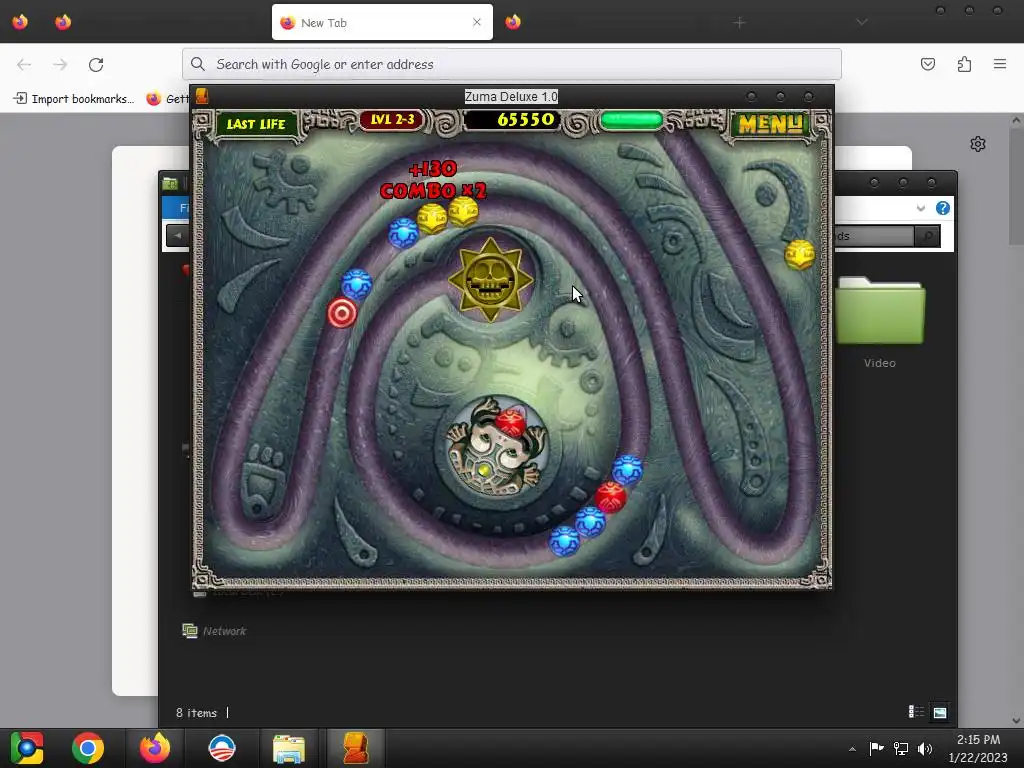Click the red bullseye target marker
Image resolution: width=1024 pixels, height=768 pixels.
342,313
